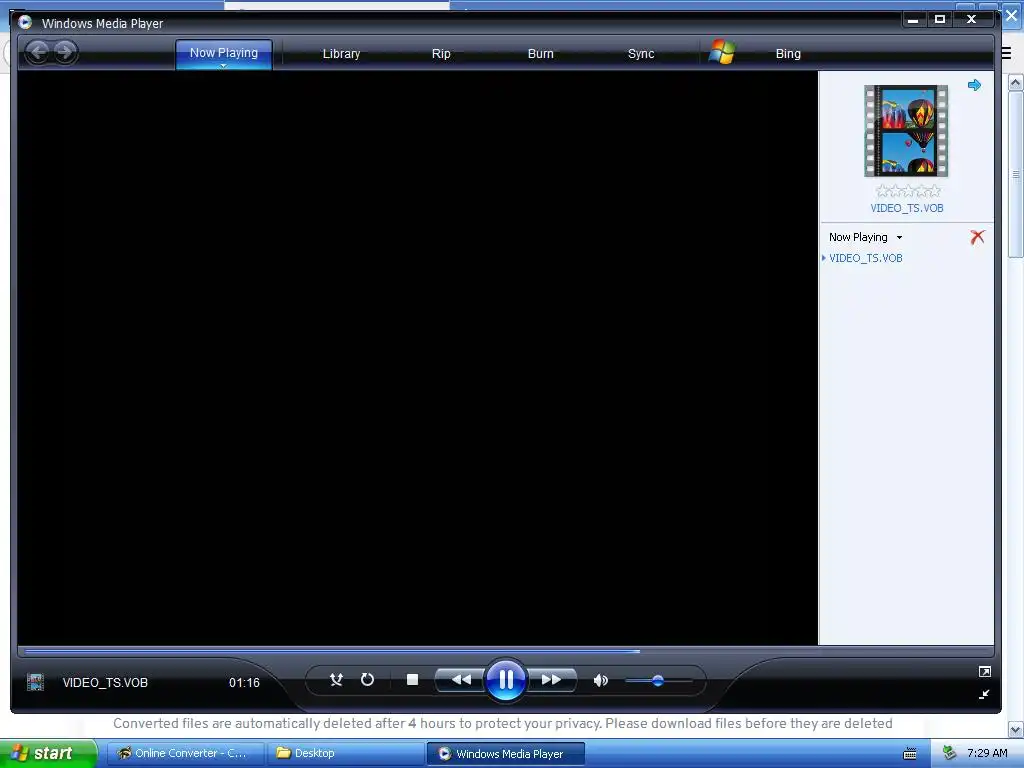Pause the video
Image resolution: width=1024 pixels, height=768 pixels.
[506, 680]
